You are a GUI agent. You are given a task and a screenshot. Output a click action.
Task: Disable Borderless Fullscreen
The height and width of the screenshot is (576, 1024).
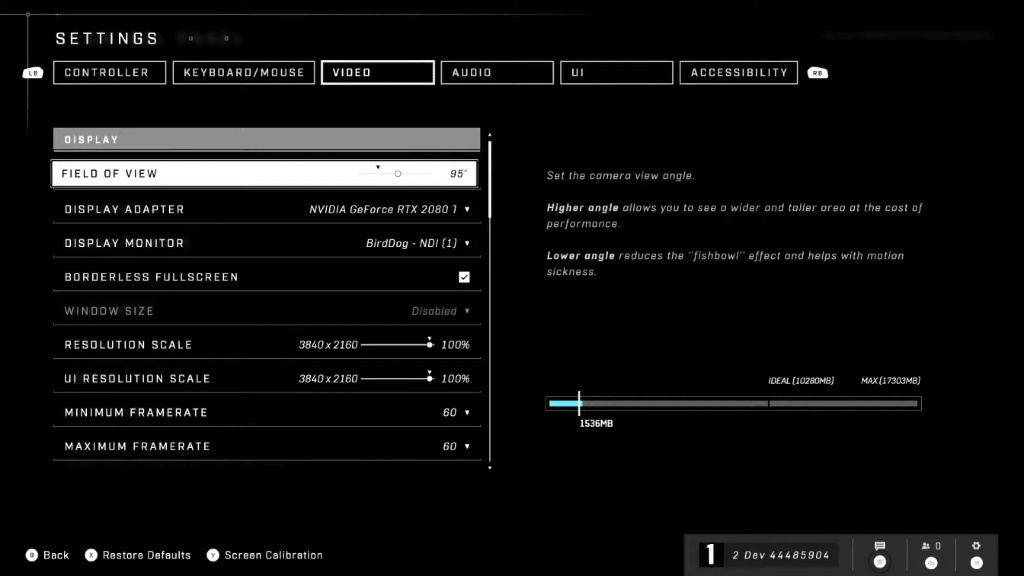point(464,277)
